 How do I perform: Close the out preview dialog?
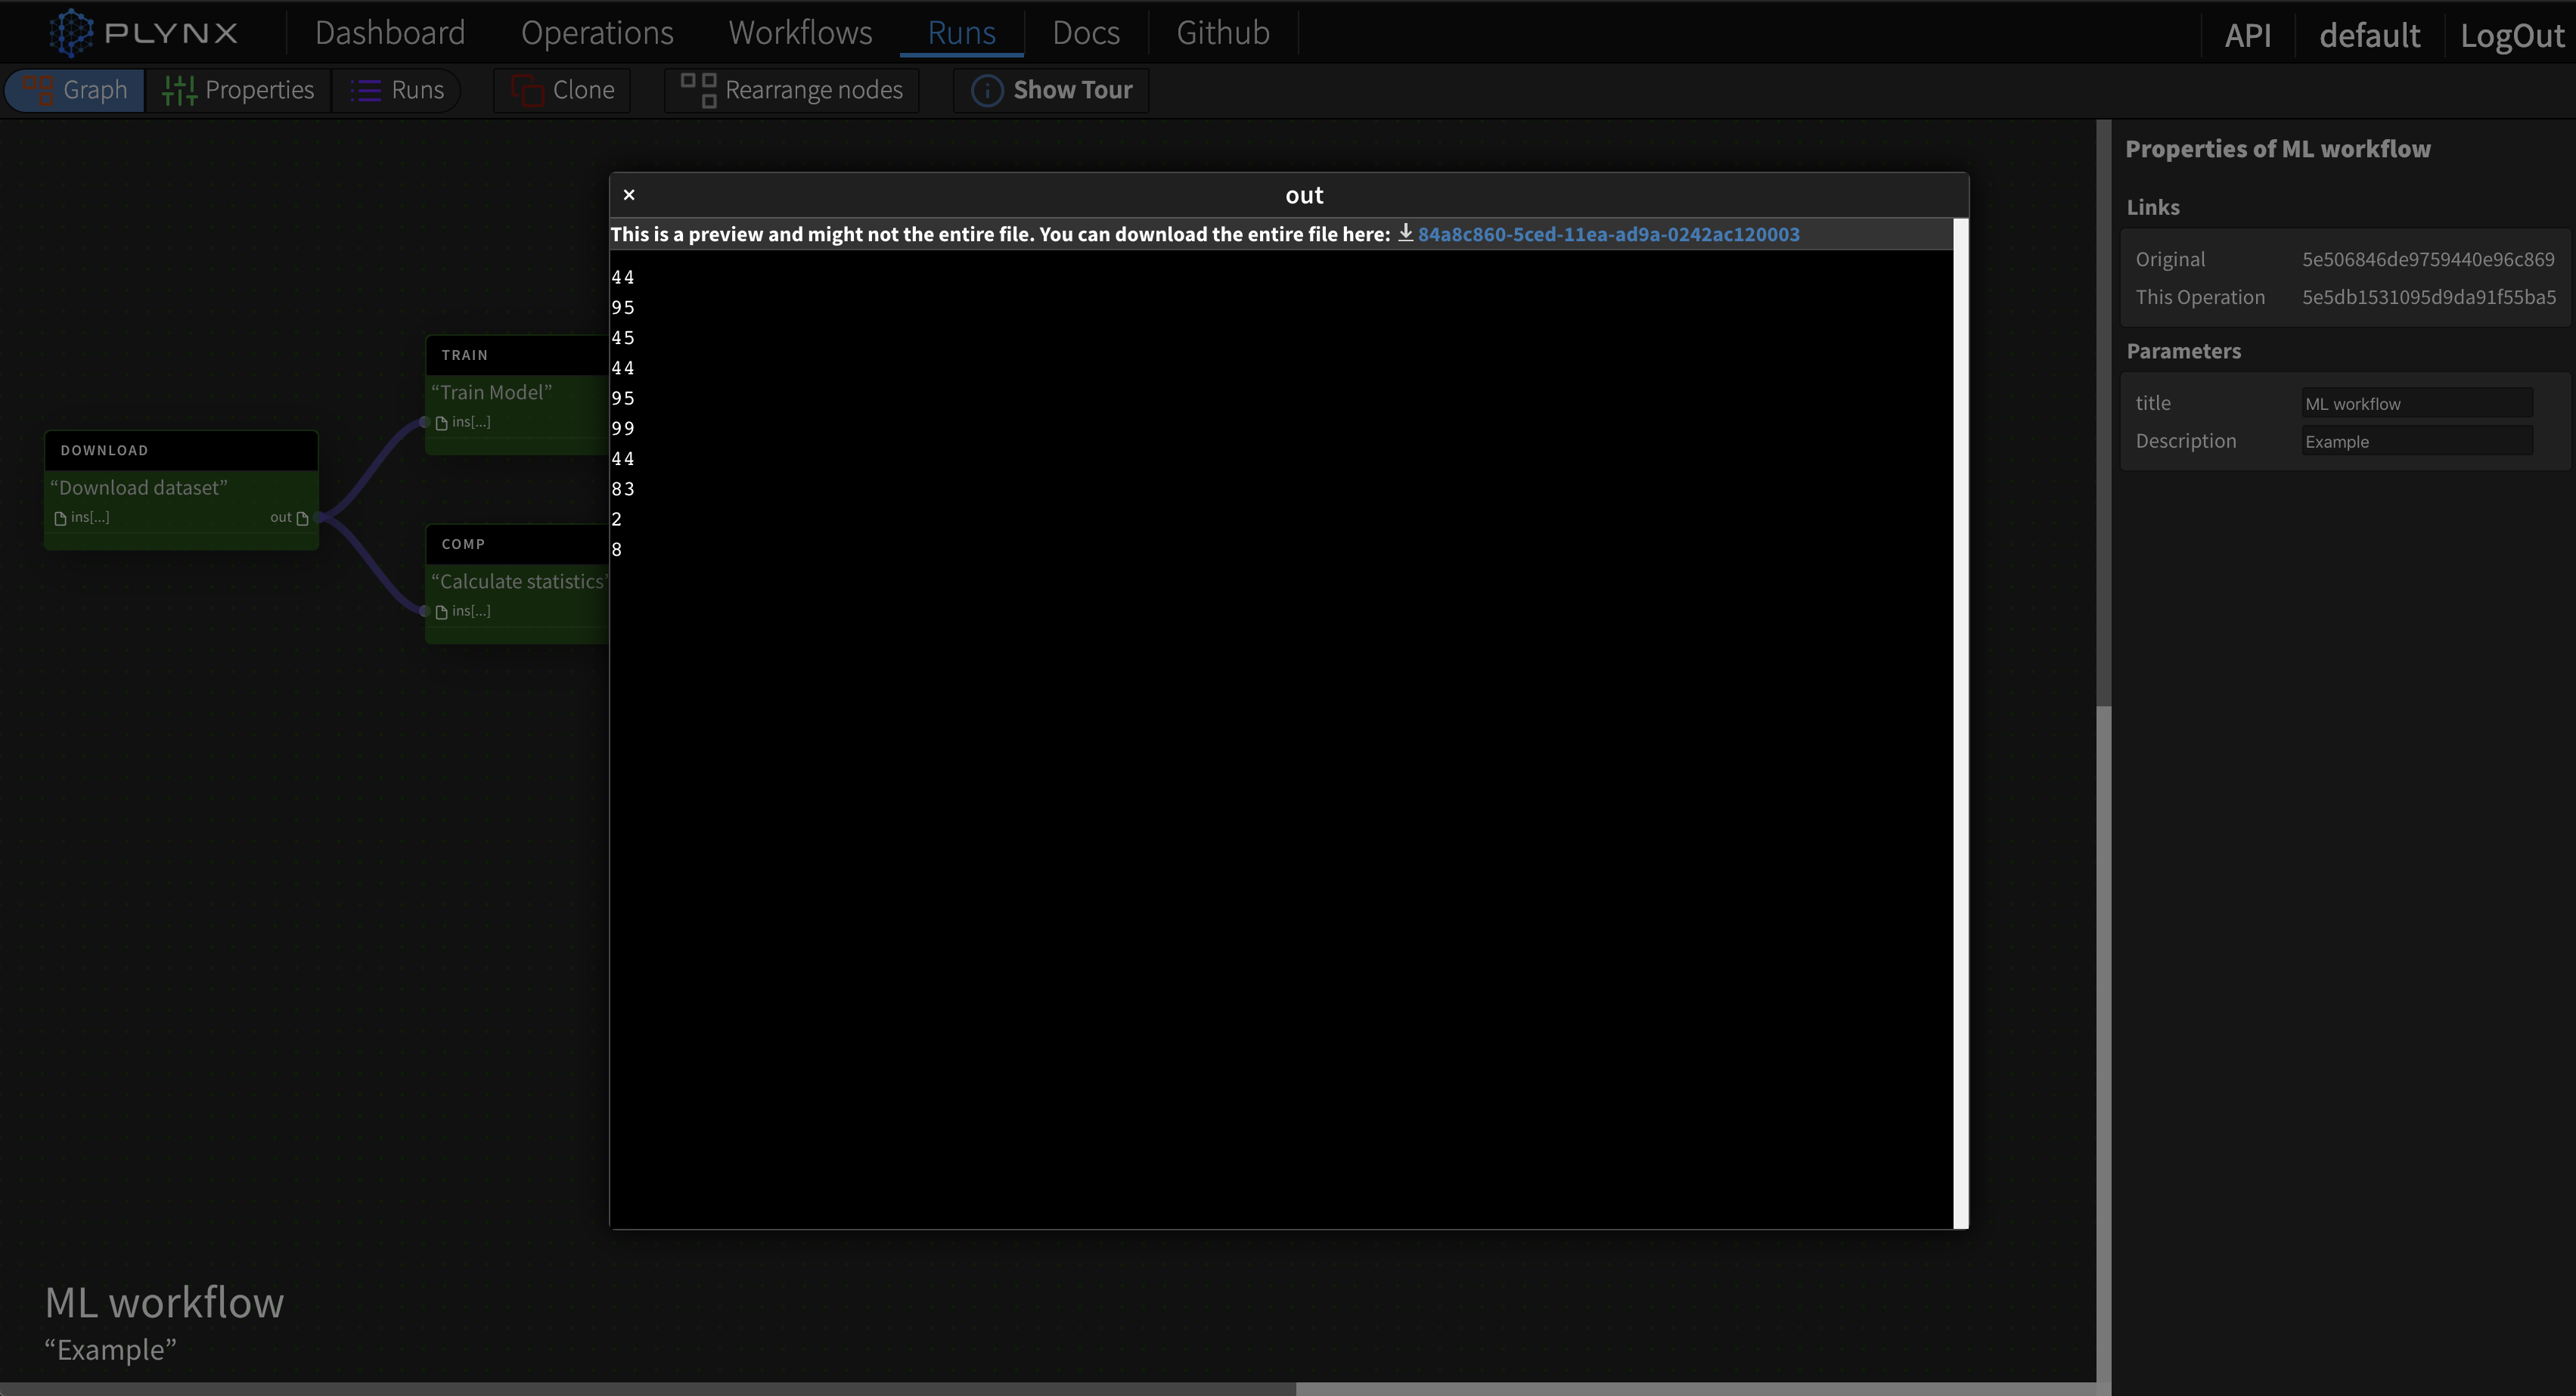pyautogui.click(x=629, y=195)
